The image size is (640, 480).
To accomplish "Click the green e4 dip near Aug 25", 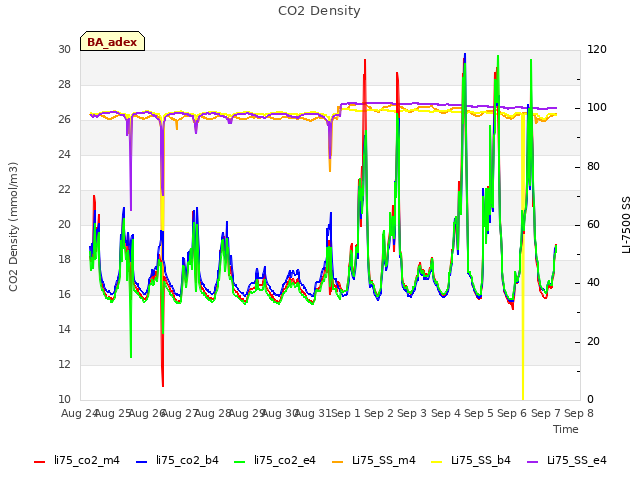I will click(x=131, y=356).
